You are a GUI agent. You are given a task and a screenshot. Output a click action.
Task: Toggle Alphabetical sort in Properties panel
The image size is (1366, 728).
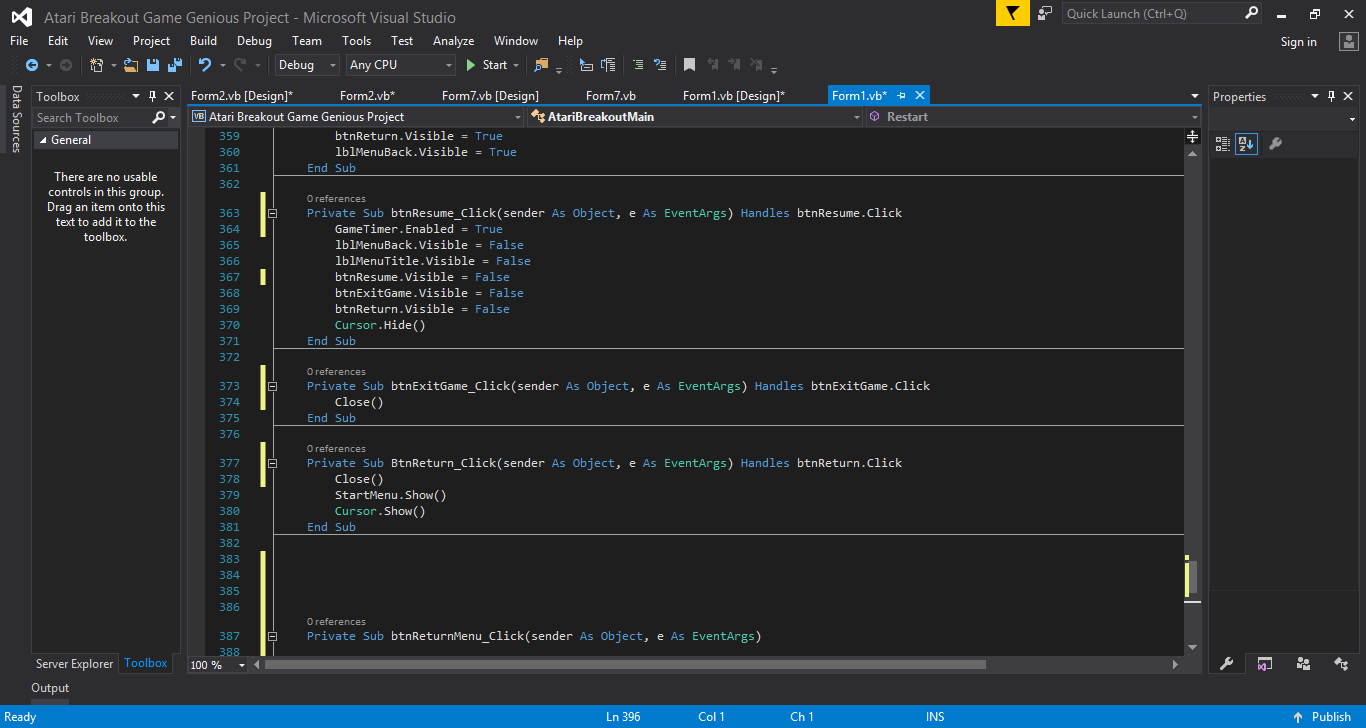click(x=1246, y=143)
